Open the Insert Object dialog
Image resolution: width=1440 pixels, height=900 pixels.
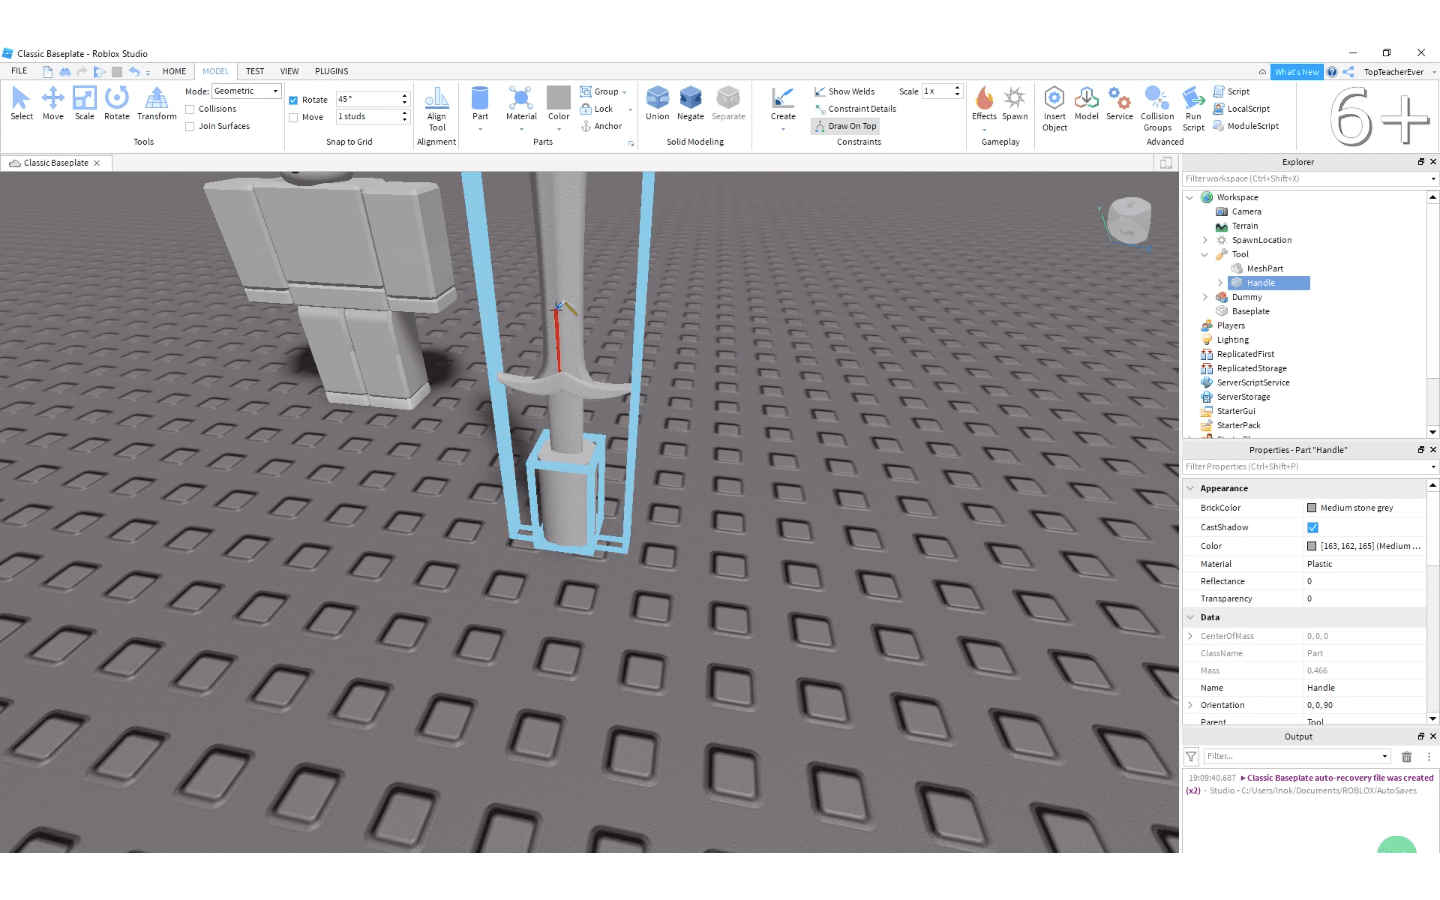pyautogui.click(x=1055, y=109)
